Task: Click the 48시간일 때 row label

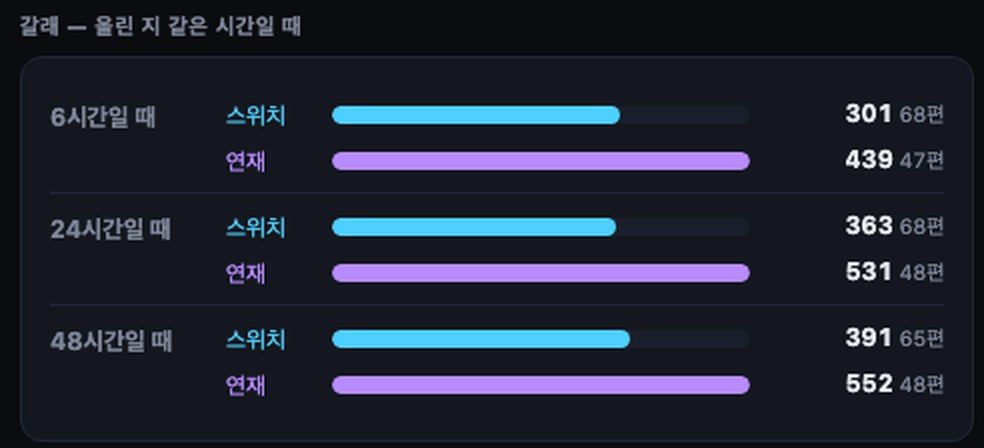Action: [111, 342]
